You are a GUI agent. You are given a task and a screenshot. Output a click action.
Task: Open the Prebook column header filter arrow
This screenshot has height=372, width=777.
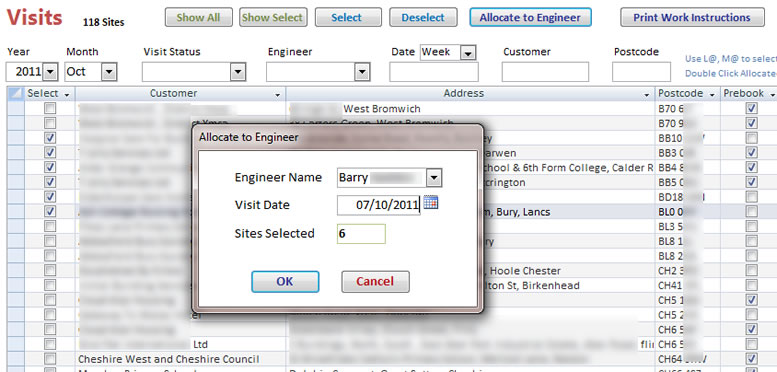772,94
